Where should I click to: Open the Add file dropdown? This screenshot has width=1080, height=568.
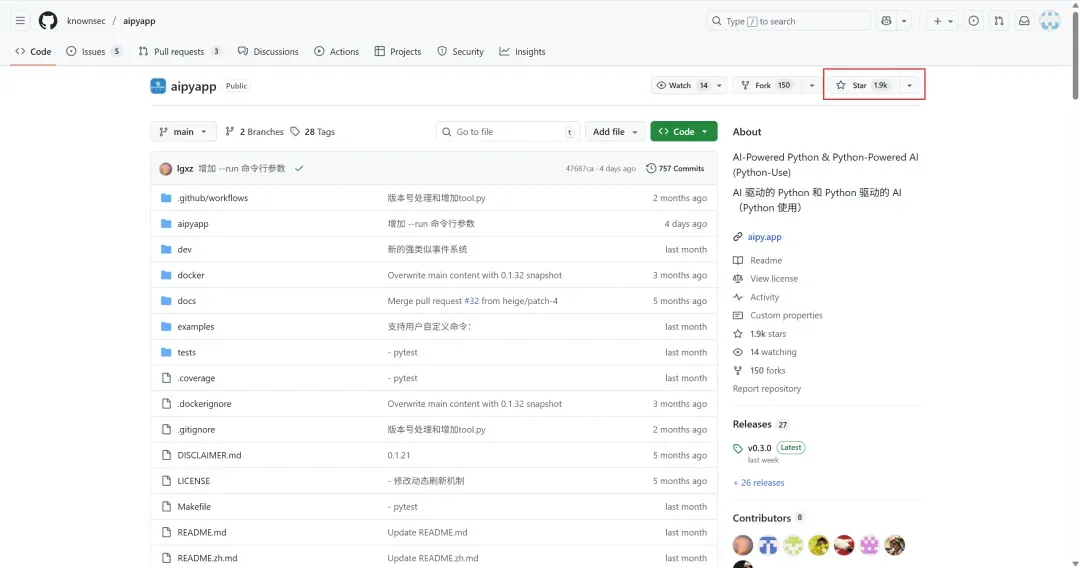pos(615,132)
